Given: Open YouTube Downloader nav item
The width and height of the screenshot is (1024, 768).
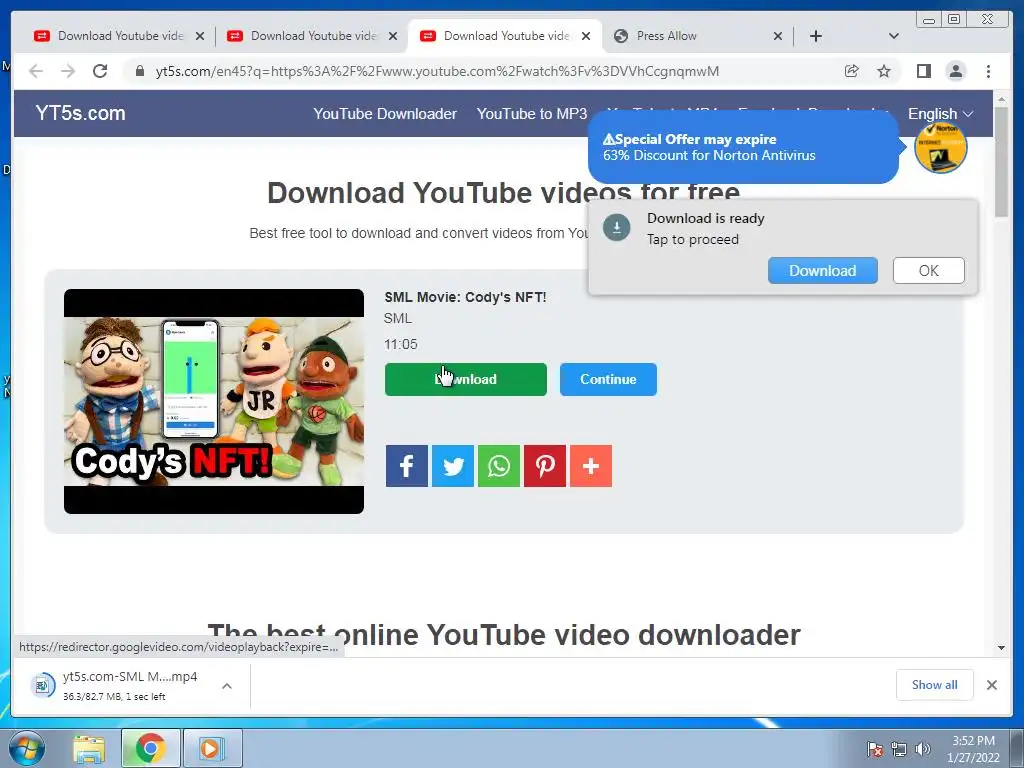Looking at the screenshot, I should pyautogui.click(x=385, y=114).
